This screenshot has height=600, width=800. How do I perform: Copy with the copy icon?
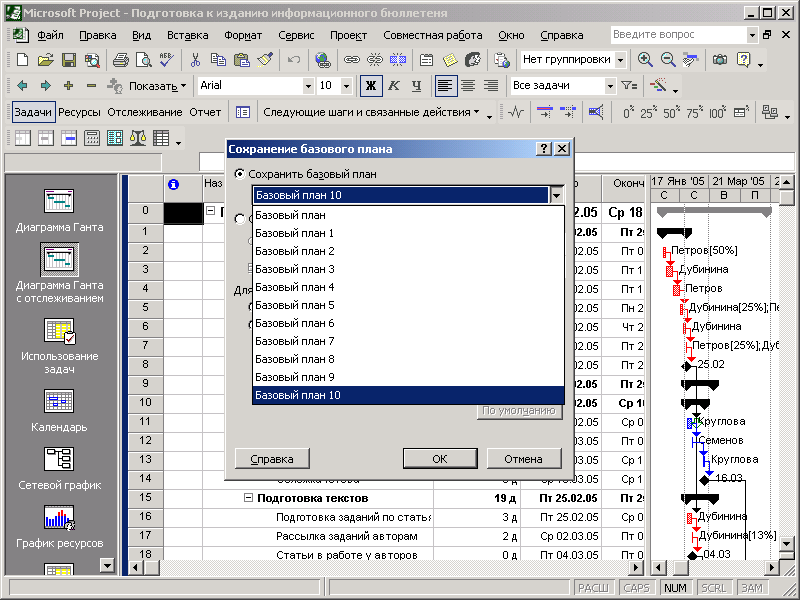click(x=218, y=60)
